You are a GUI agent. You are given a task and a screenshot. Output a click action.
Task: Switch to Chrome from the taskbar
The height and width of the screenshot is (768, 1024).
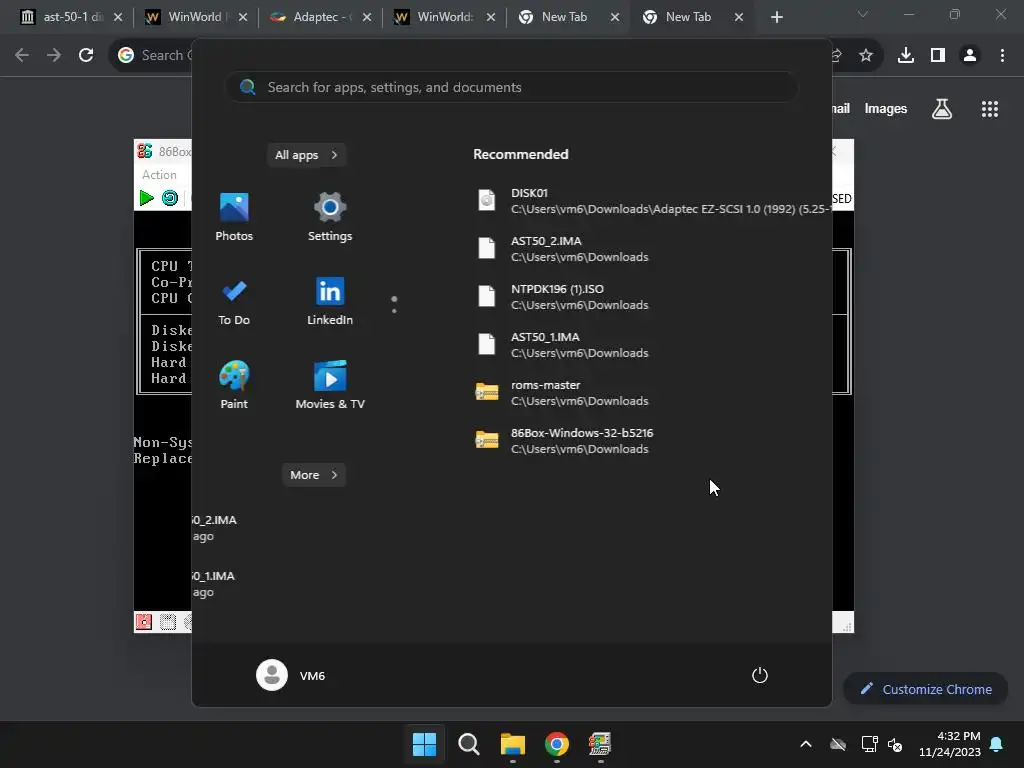[x=556, y=744]
